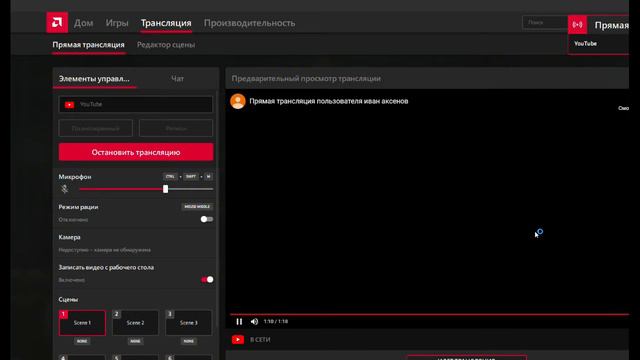Click the NONE hotkey under Scene 1

point(82,341)
